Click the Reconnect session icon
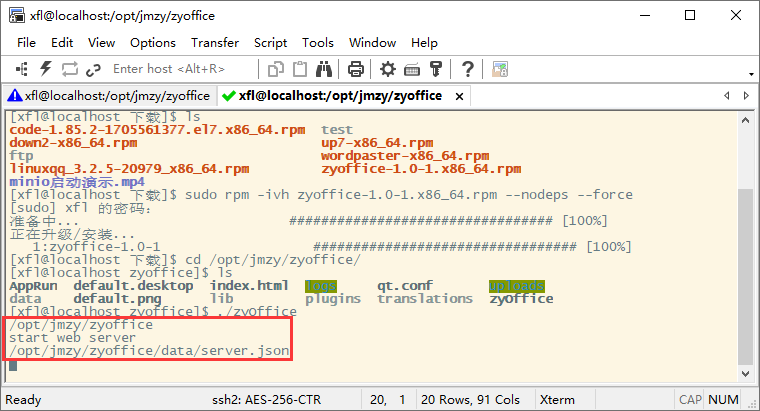Screen dimensions: 760x411 (x=70, y=69)
